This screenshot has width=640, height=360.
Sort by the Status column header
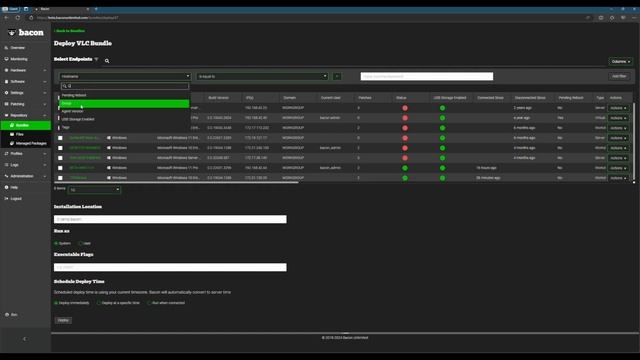[x=401, y=98]
